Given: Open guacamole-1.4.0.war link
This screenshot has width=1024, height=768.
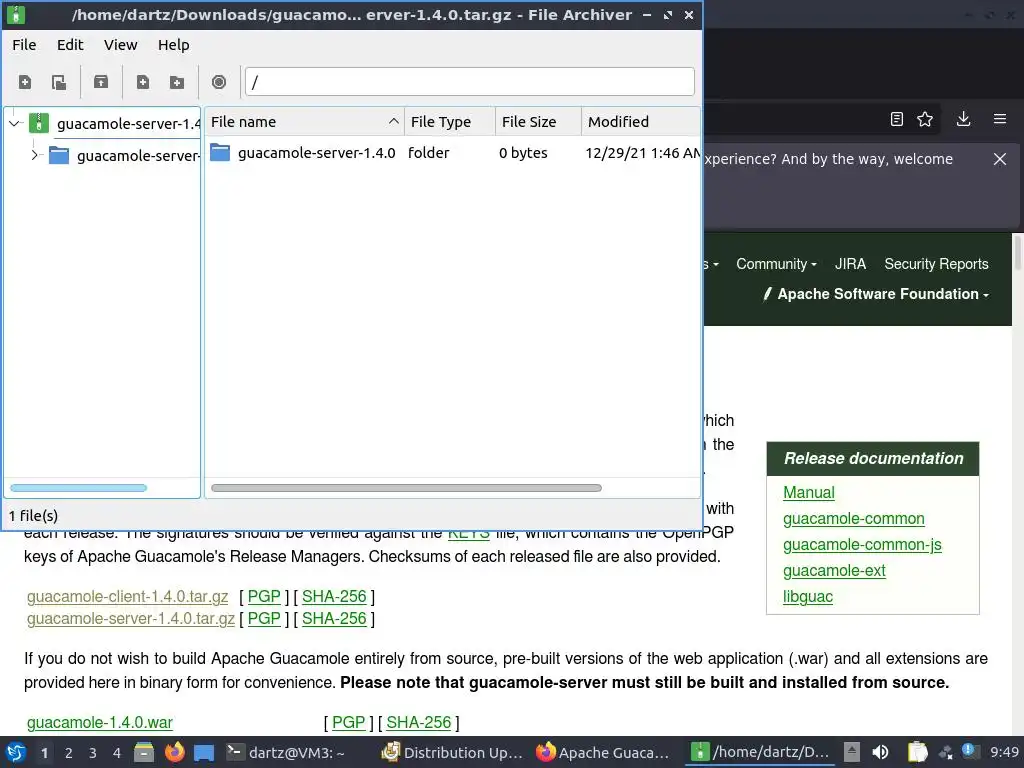Looking at the screenshot, I should click(x=100, y=722).
